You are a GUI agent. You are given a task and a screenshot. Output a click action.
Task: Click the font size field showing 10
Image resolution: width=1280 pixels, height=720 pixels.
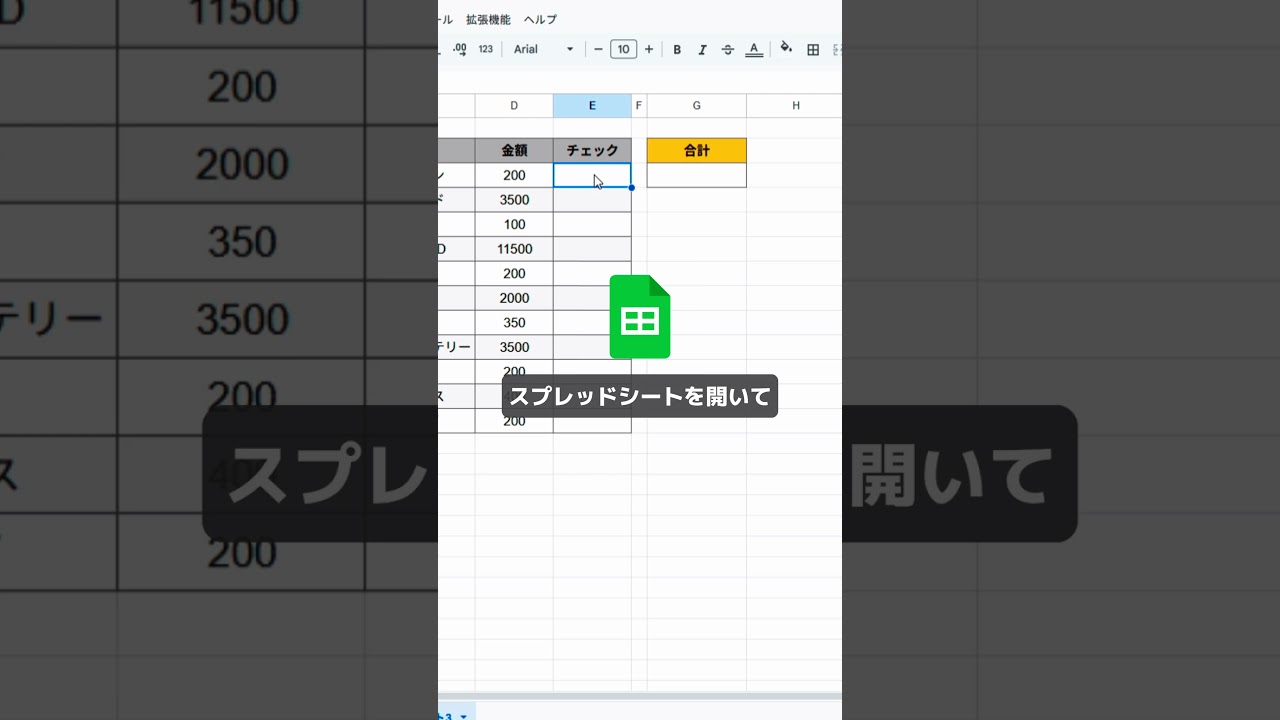coord(623,49)
